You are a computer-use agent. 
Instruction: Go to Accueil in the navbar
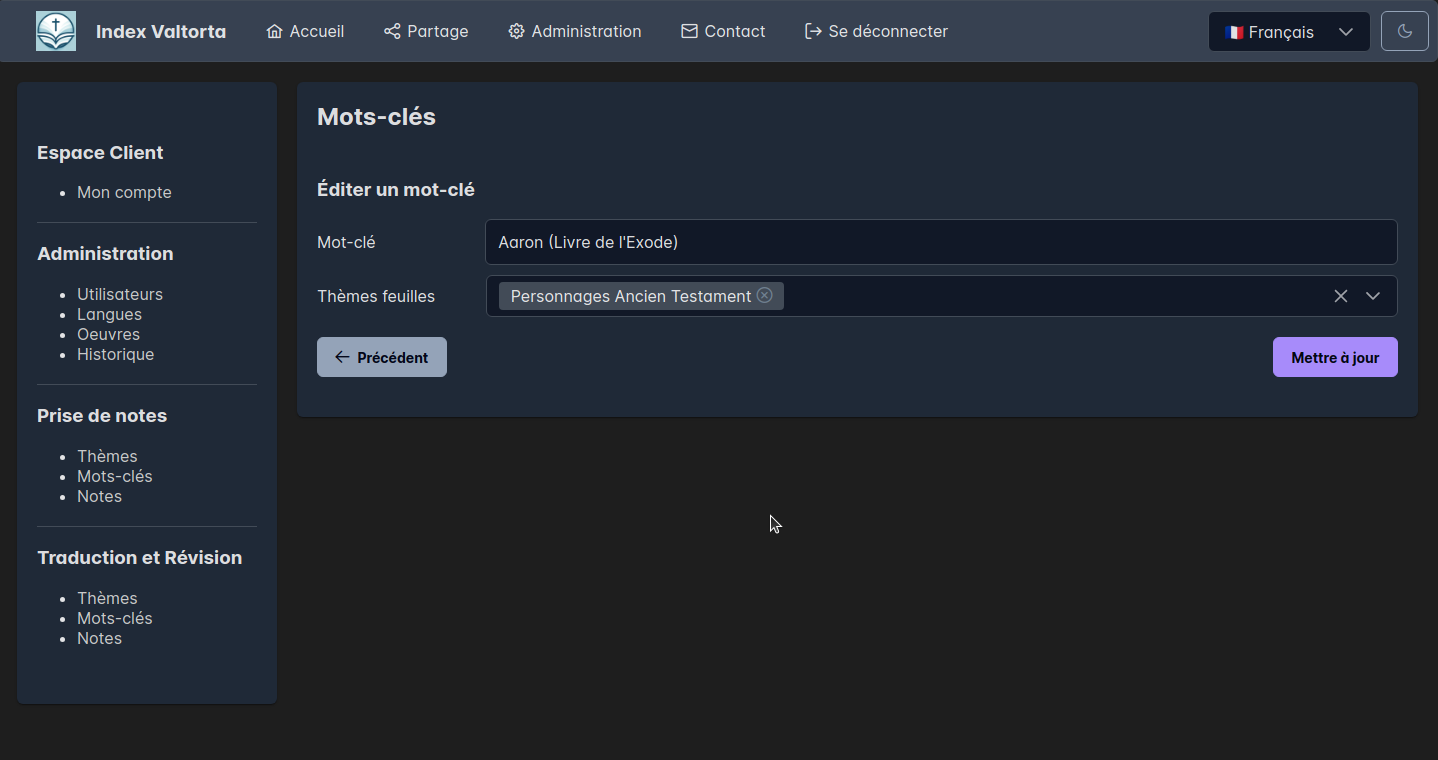tap(305, 31)
